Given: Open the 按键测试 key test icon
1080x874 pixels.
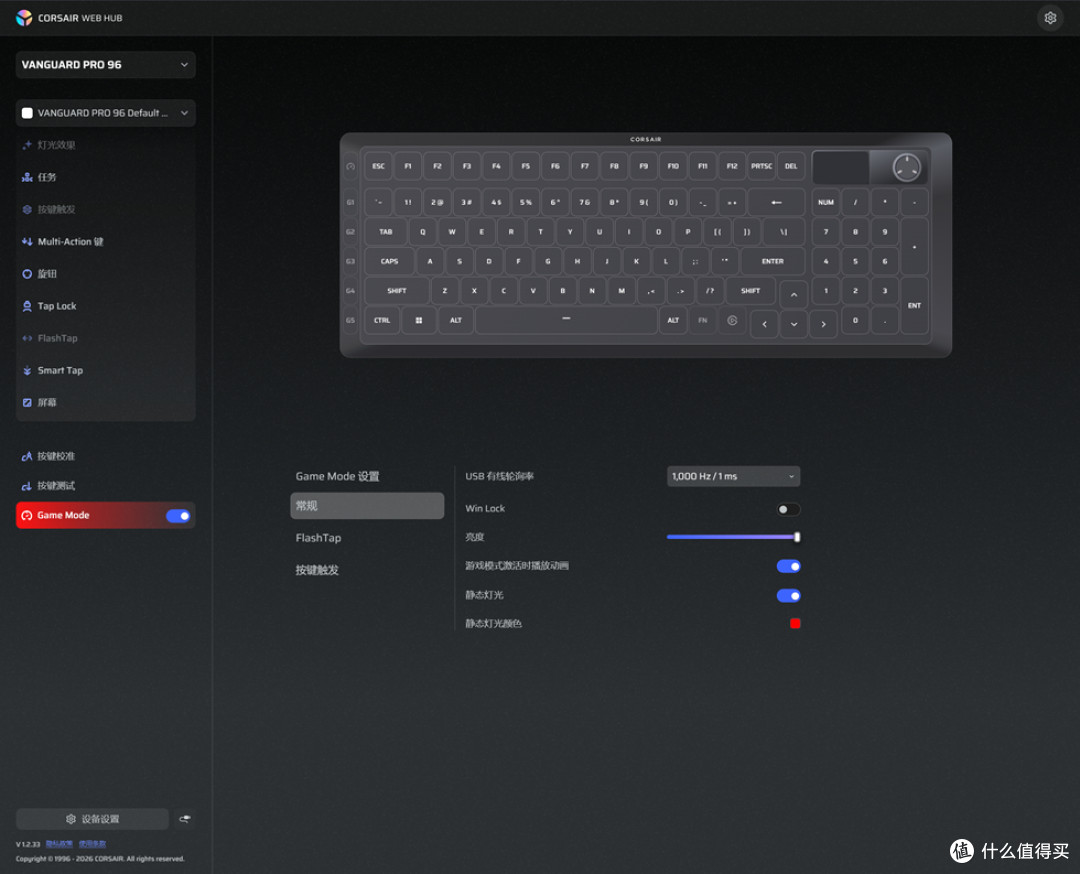Looking at the screenshot, I should pyautogui.click(x=27, y=486).
